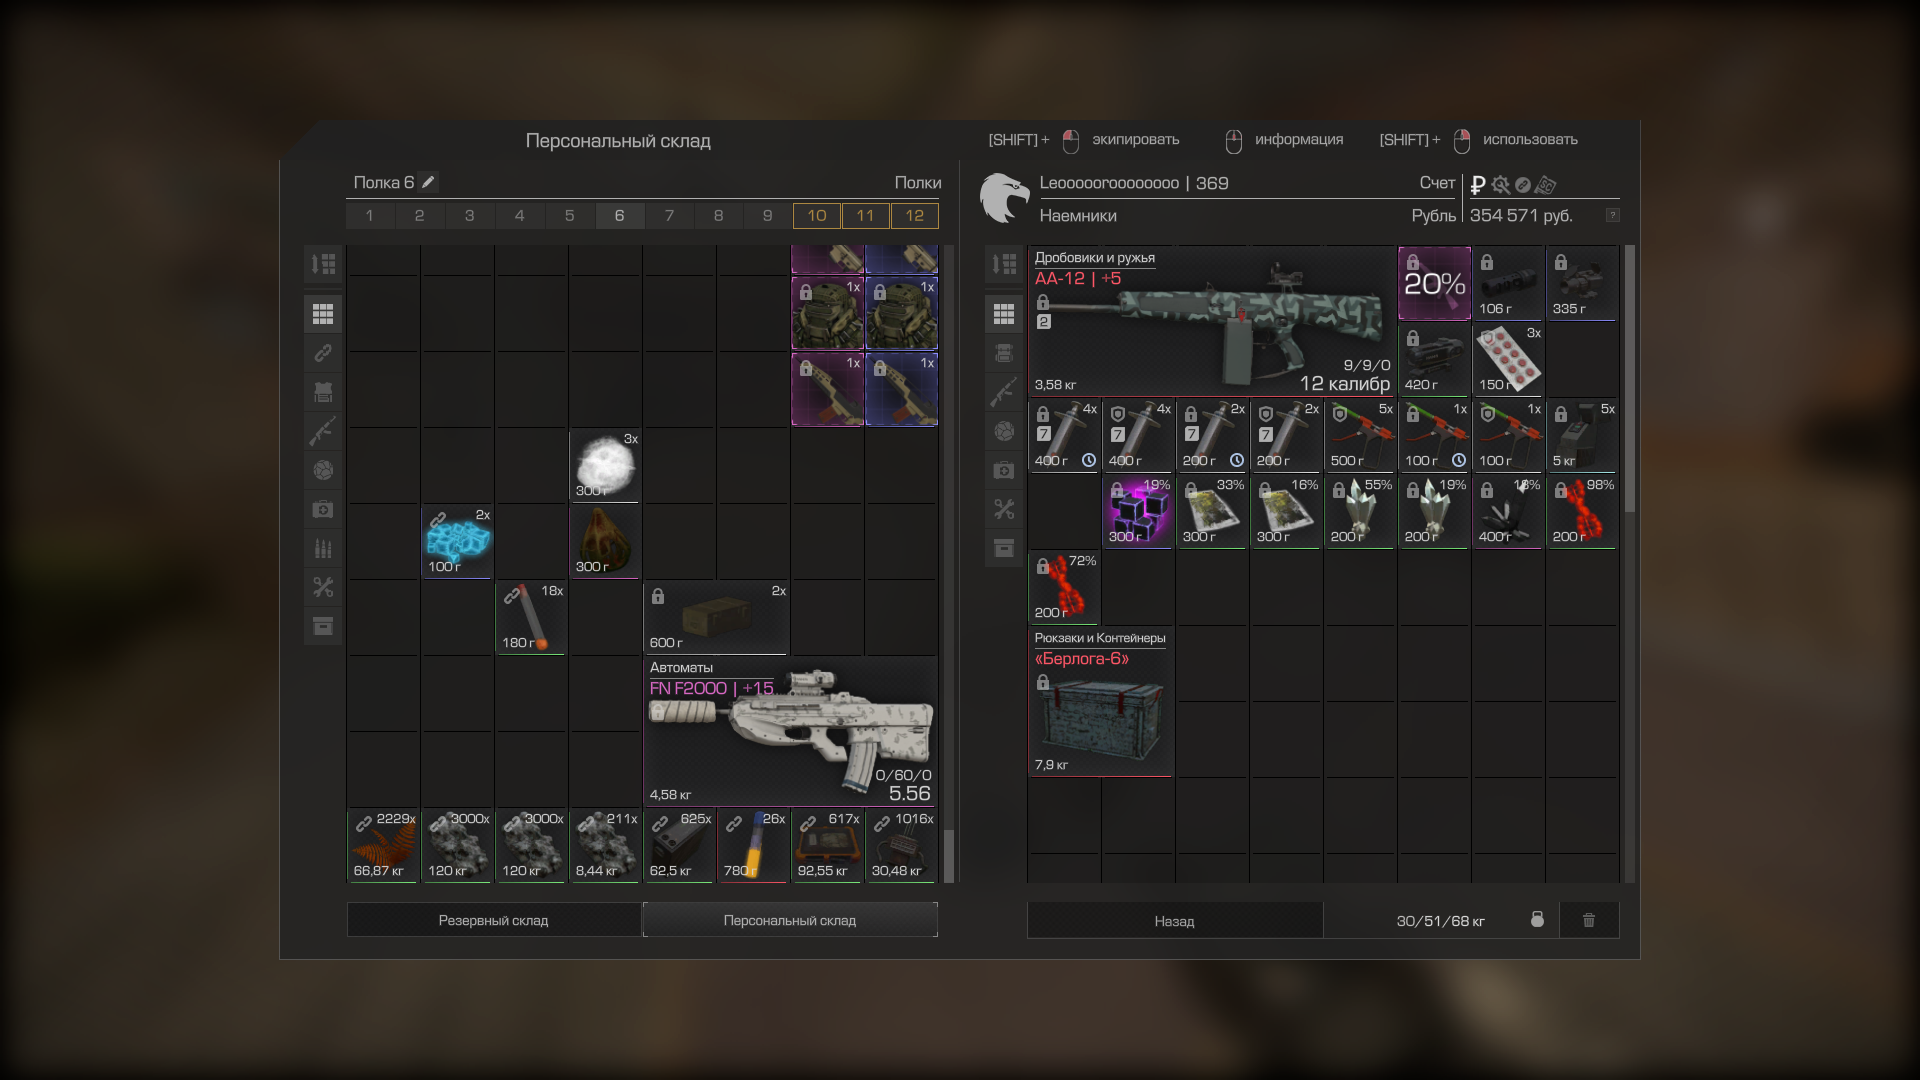Select the purple cubes artifact at 19%

click(1138, 511)
